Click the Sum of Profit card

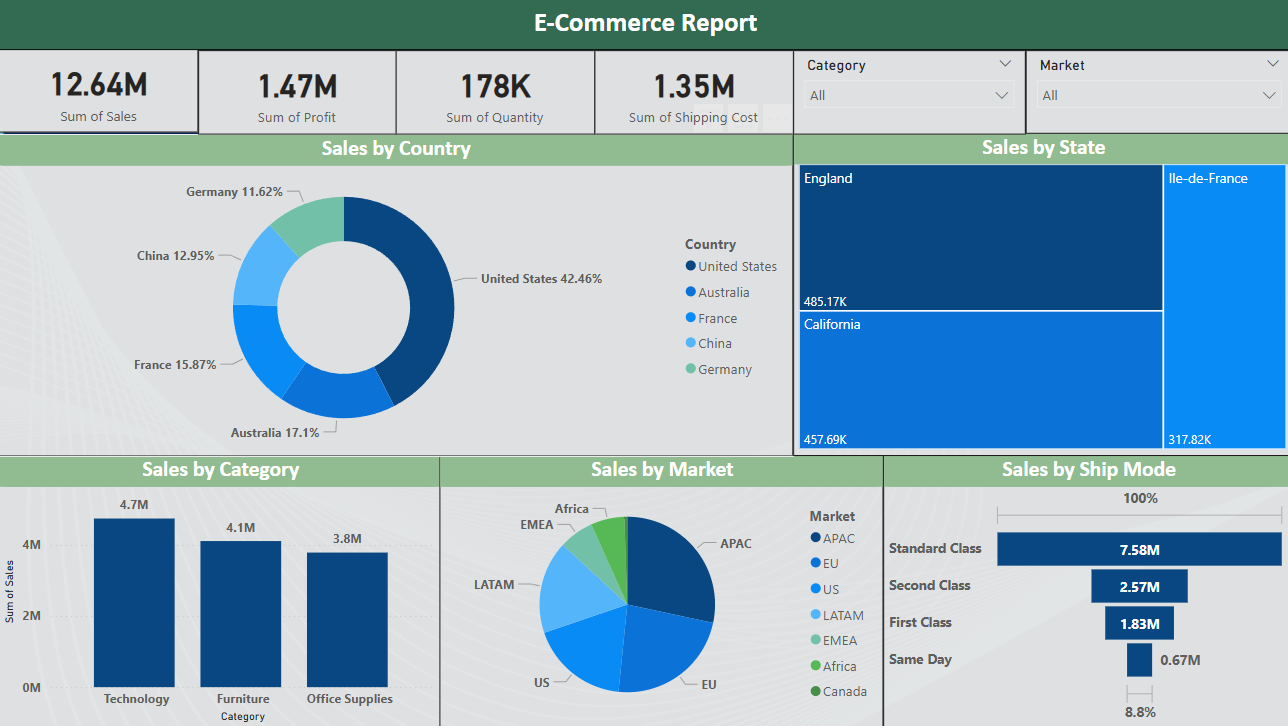pos(297,92)
